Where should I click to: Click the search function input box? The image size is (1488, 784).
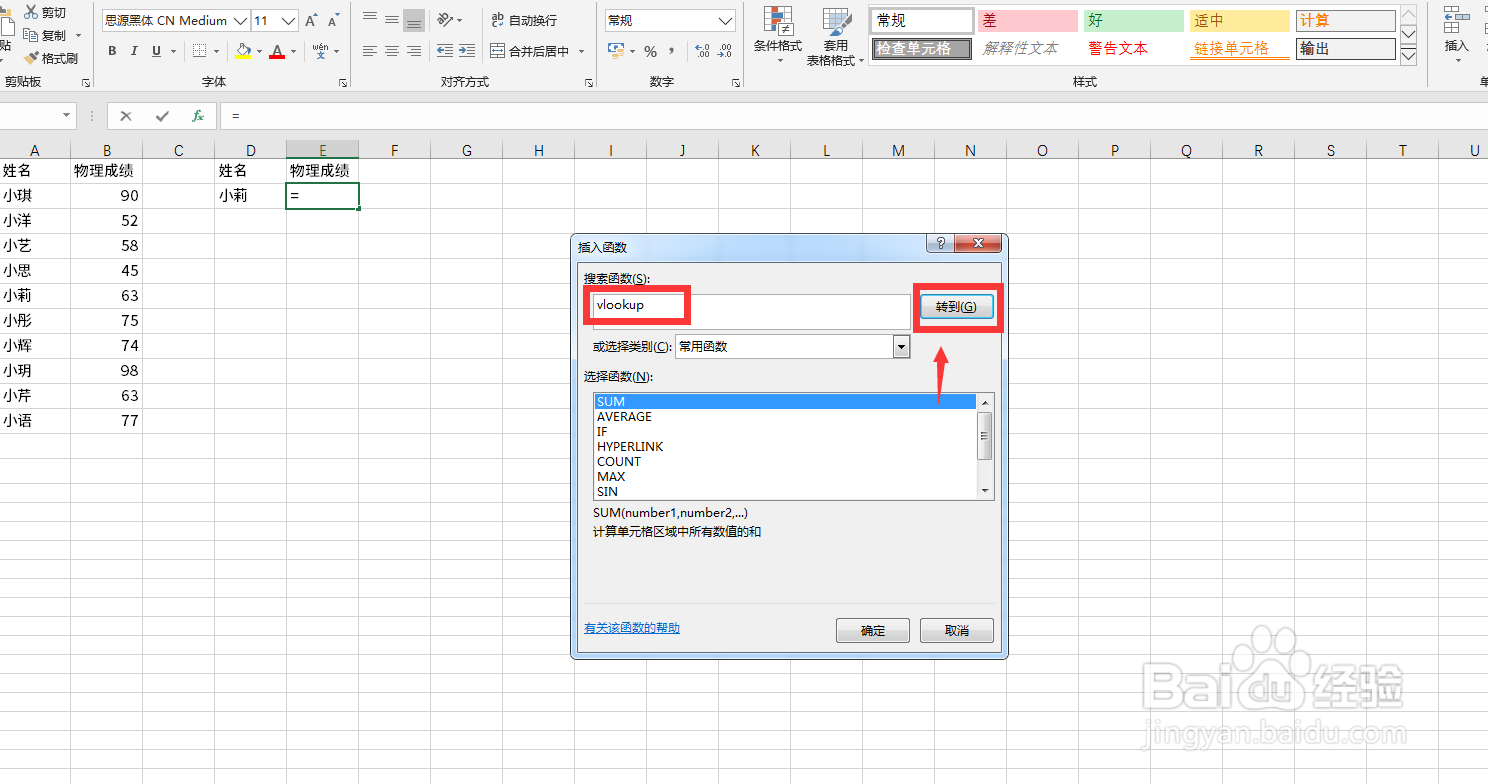(751, 311)
